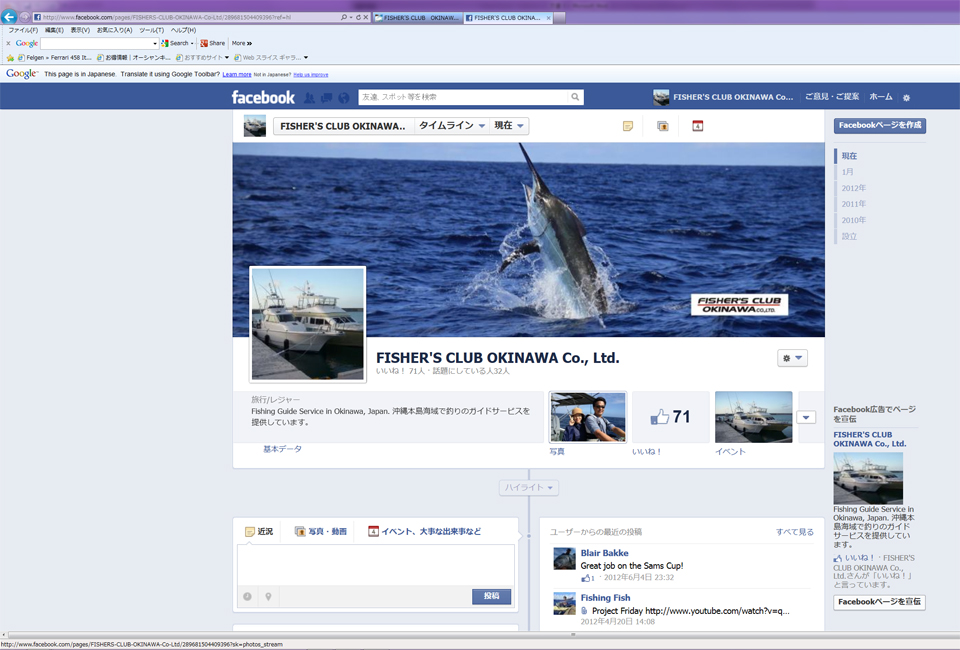Click Blair Bakke's profile picture

[x=564, y=559]
